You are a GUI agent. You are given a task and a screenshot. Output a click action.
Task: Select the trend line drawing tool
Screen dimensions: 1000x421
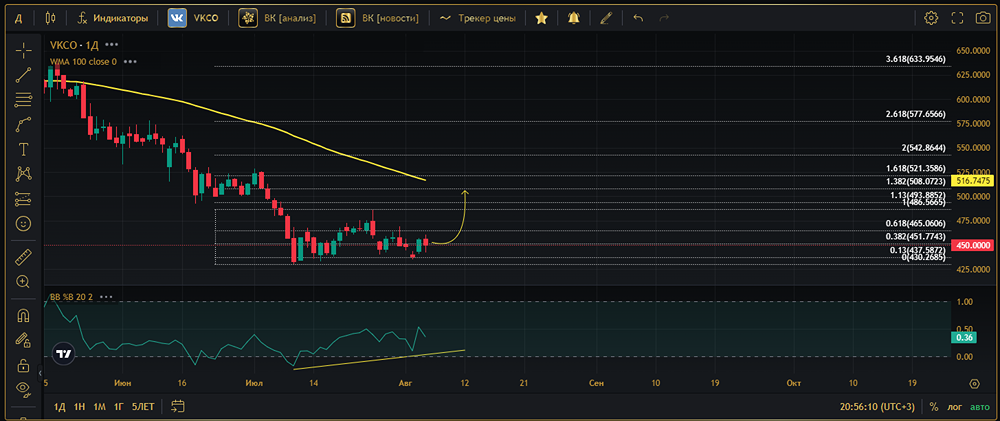click(23, 75)
